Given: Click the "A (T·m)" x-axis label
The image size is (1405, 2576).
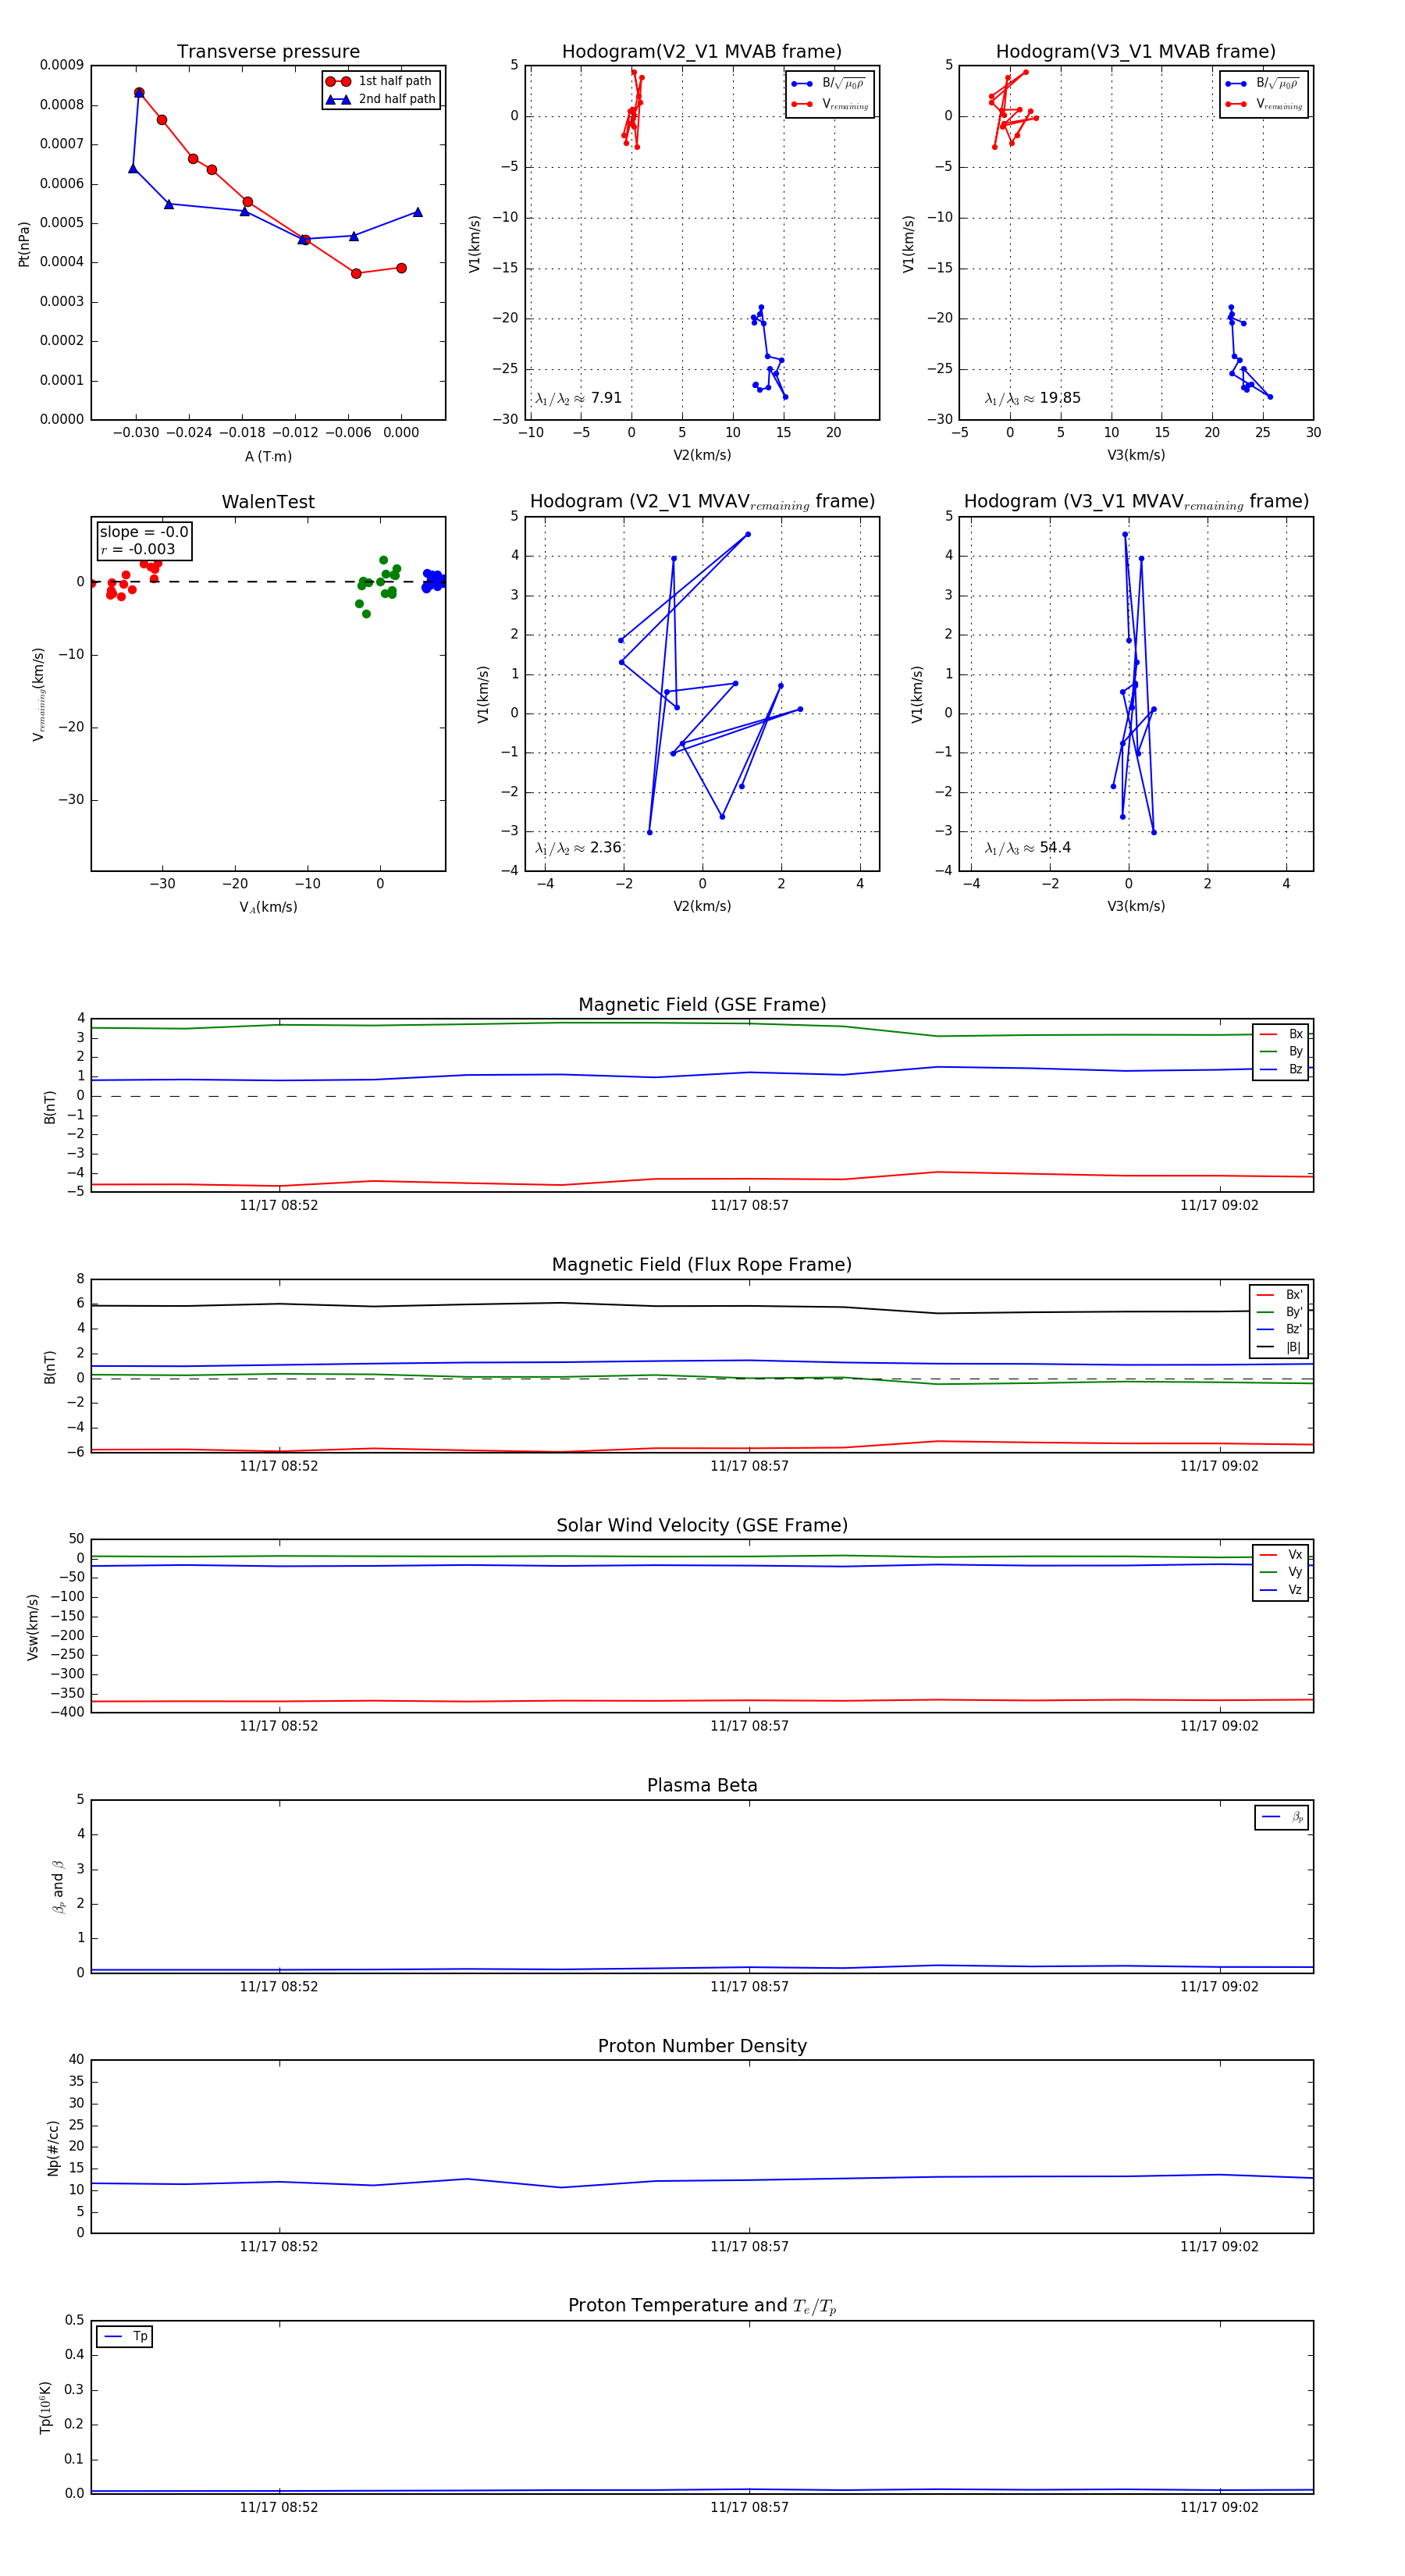Looking at the screenshot, I should (x=268, y=456).
